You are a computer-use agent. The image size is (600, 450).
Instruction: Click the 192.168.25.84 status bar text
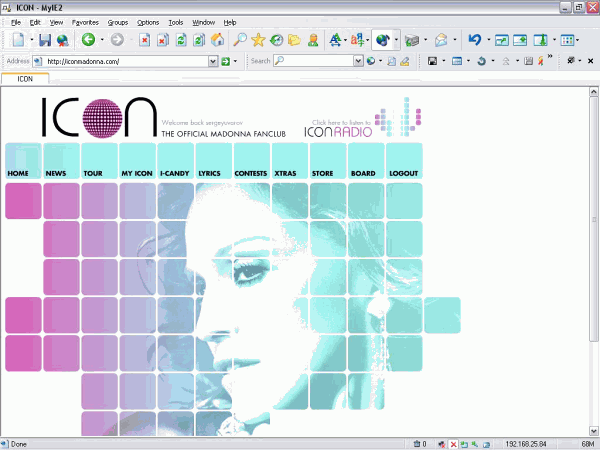(x=526, y=444)
